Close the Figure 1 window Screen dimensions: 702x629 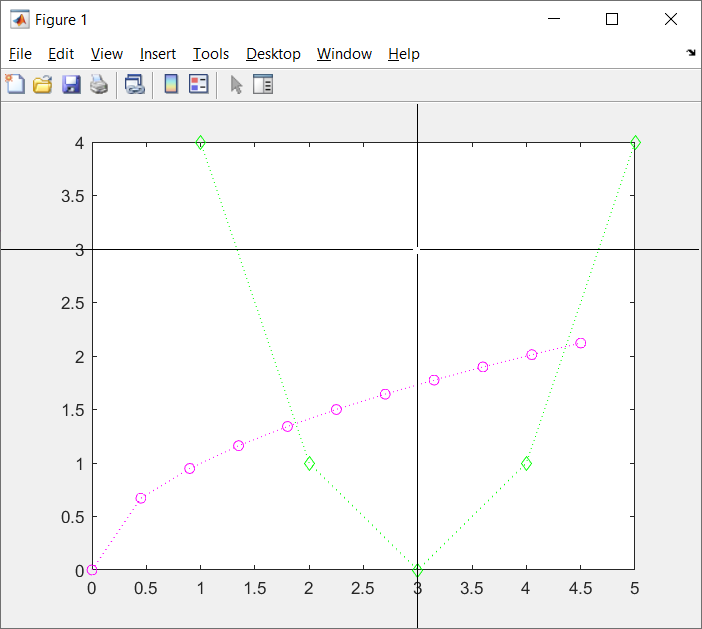point(670,19)
